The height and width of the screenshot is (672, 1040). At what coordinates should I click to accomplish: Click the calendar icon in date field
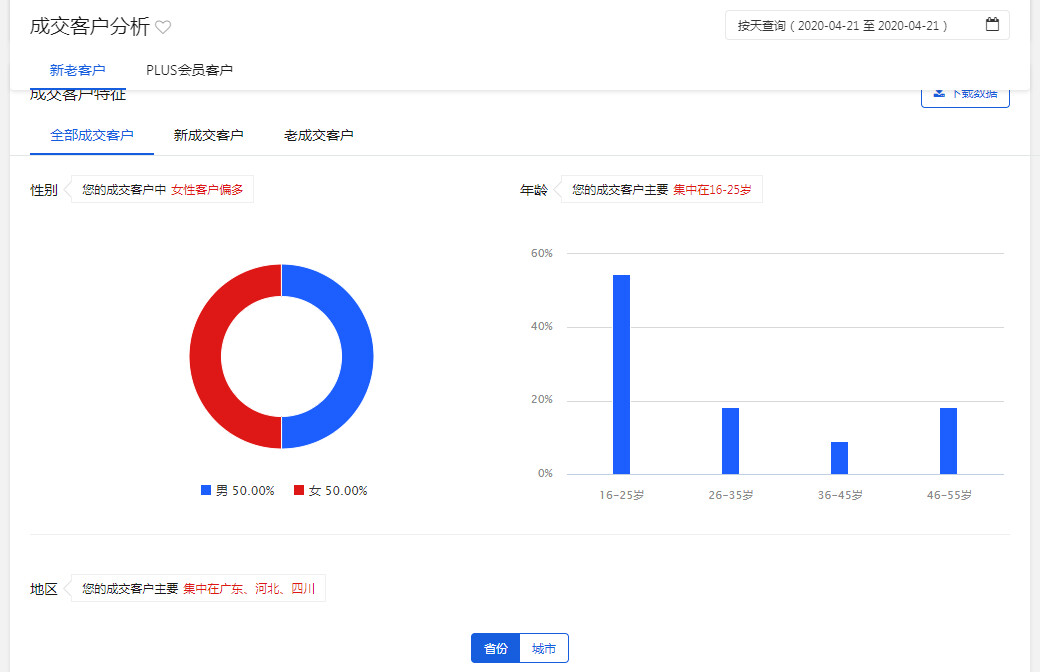tap(992, 25)
